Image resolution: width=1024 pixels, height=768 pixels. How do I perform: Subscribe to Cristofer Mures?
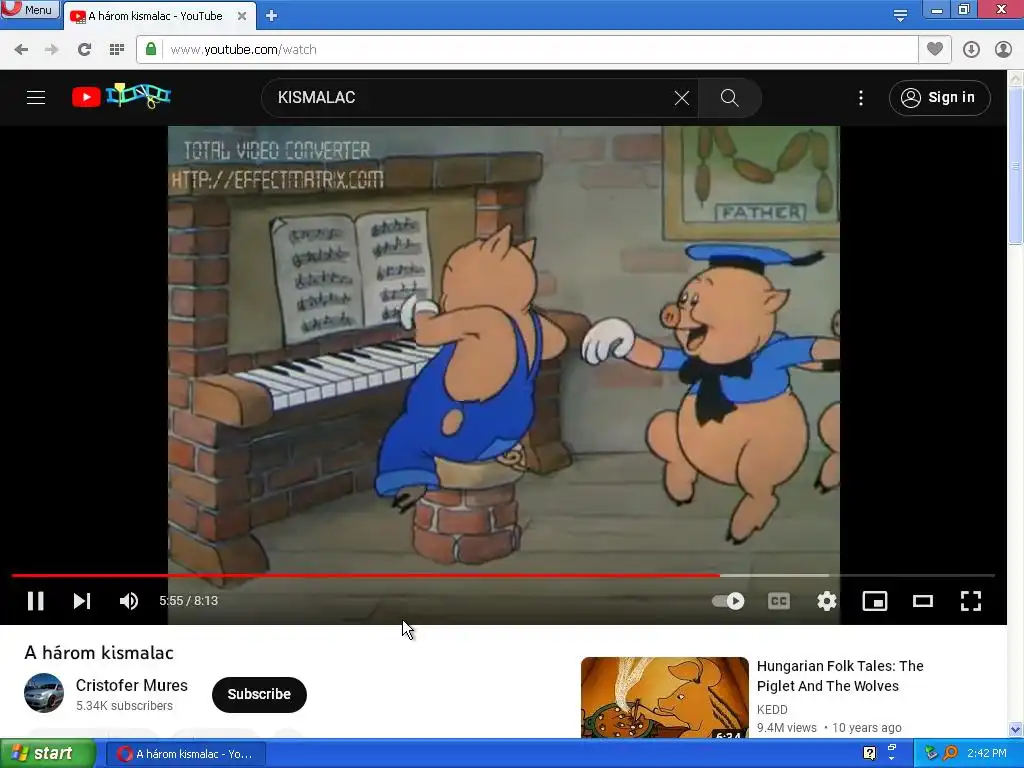(259, 694)
